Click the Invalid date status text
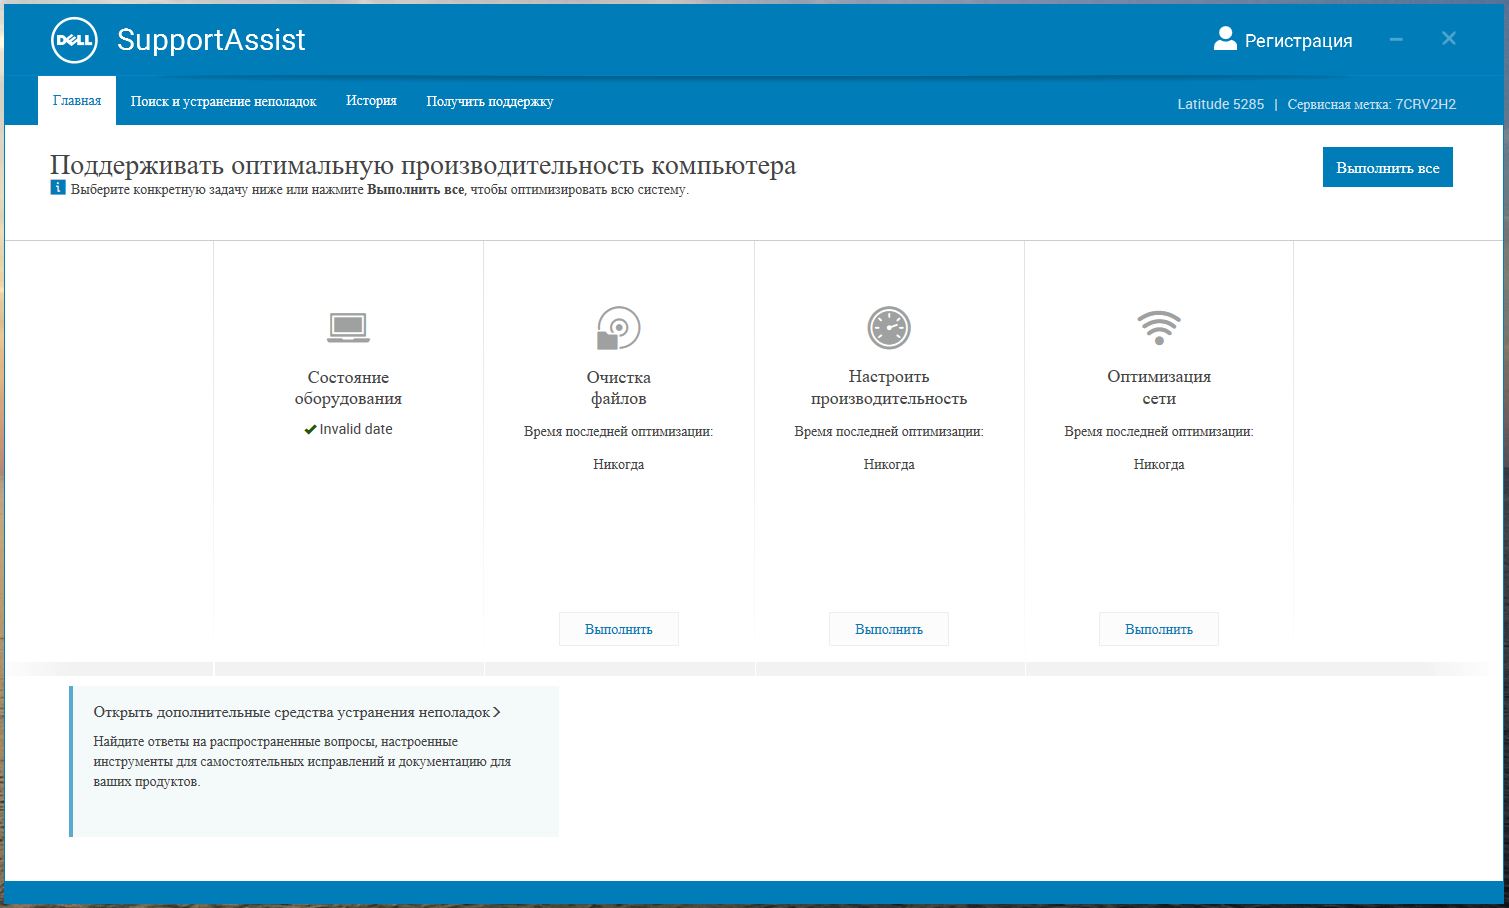 (356, 429)
